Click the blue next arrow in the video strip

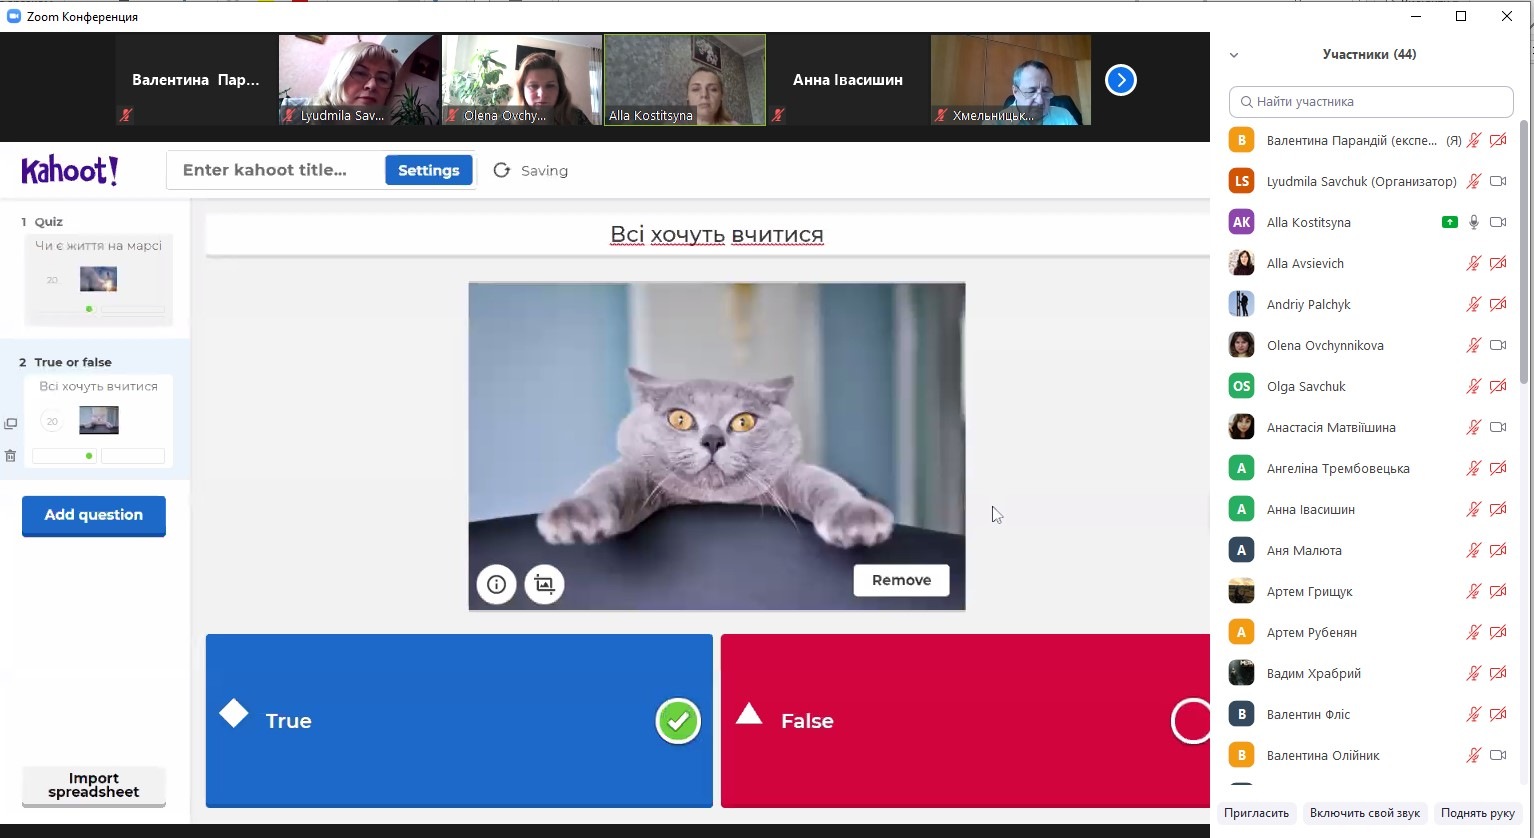[x=1120, y=80]
